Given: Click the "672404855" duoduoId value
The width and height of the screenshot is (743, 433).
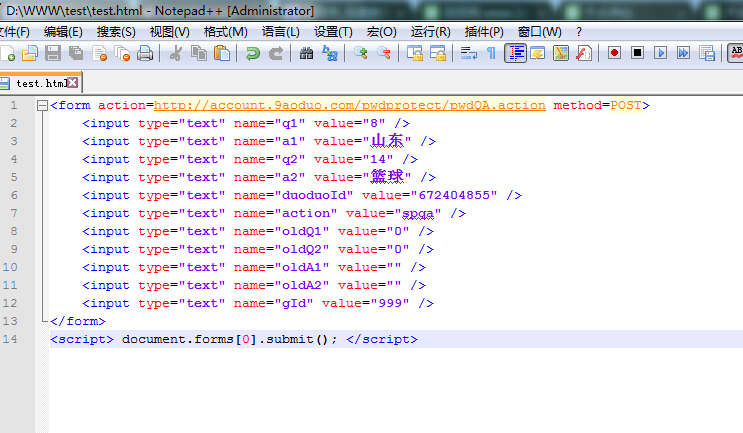Looking at the screenshot, I should pyautogui.click(x=454, y=195).
